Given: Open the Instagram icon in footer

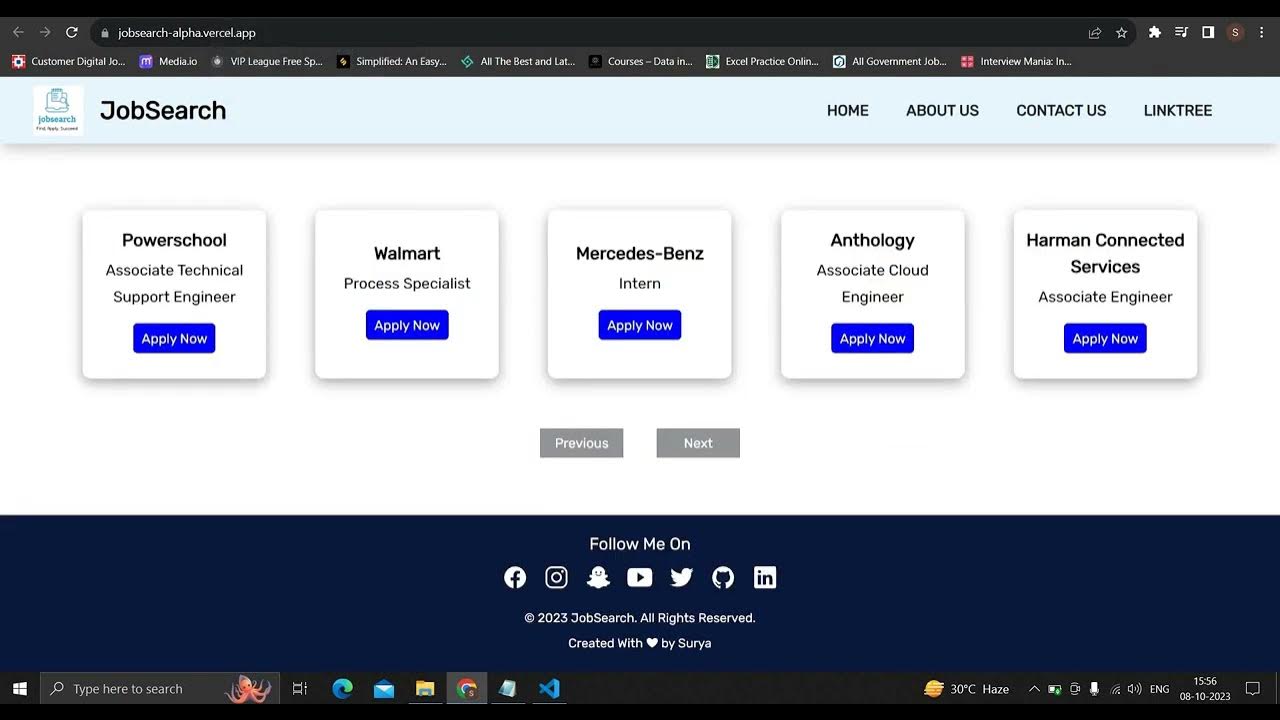Looking at the screenshot, I should [x=556, y=577].
